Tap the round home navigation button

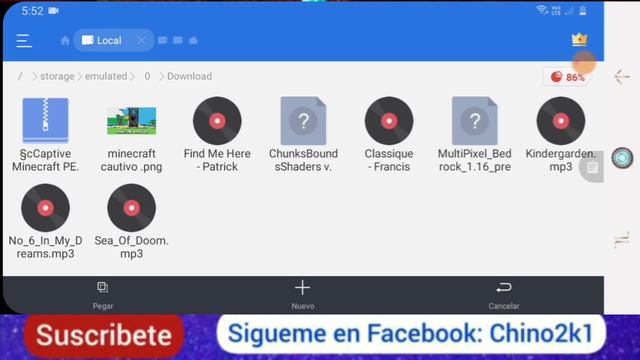[622, 158]
